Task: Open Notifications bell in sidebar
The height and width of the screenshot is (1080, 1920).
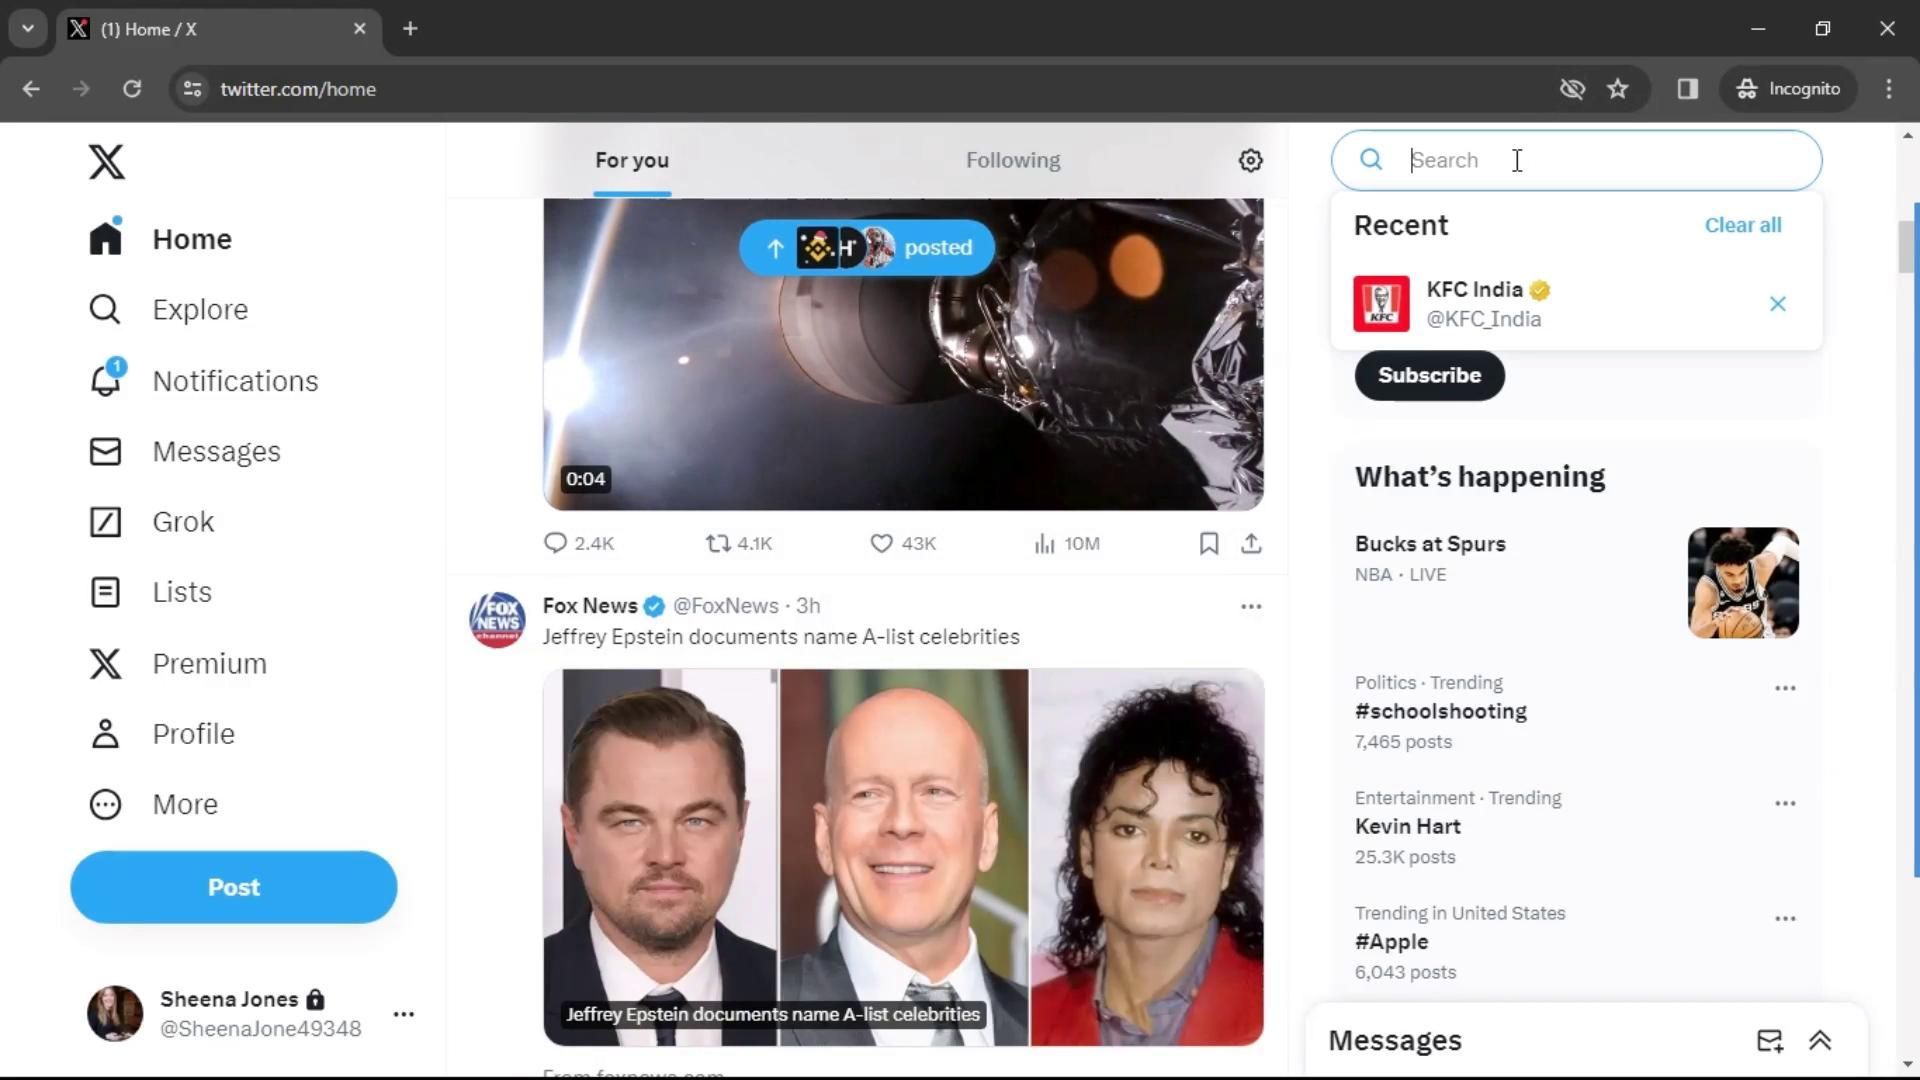Action: pos(106,381)
